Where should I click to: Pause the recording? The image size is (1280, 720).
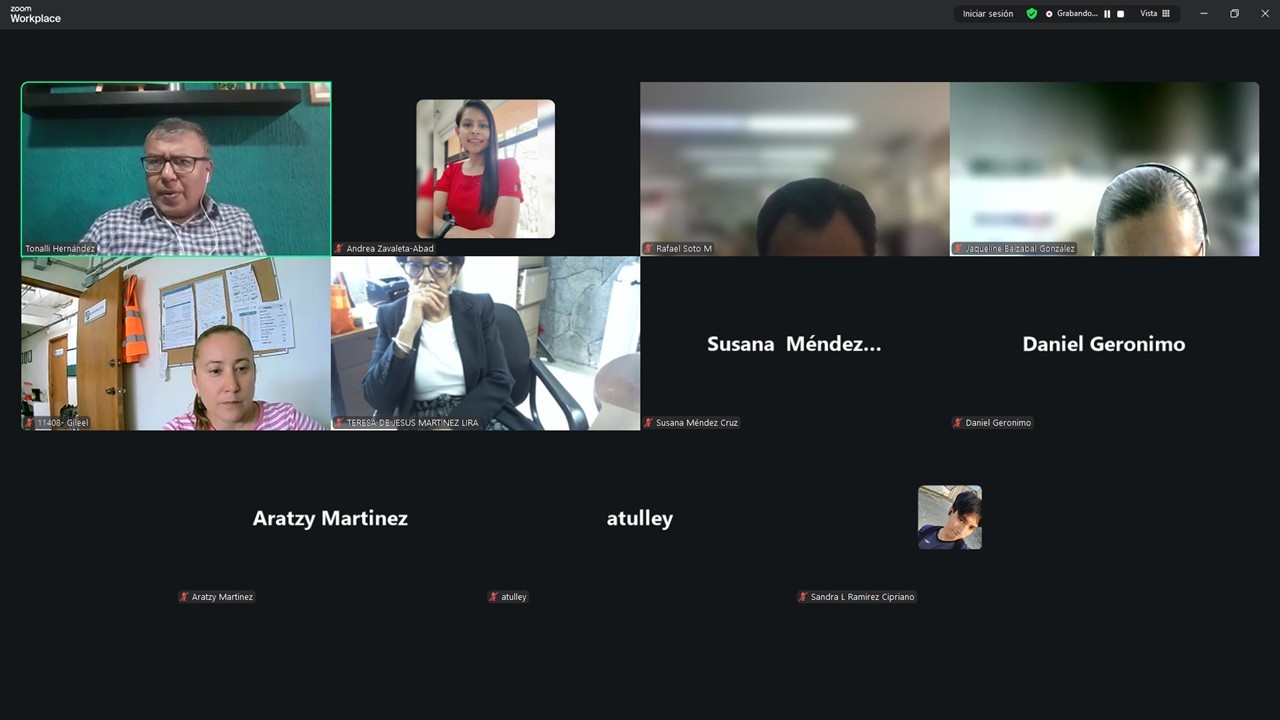pos(1107,14)
